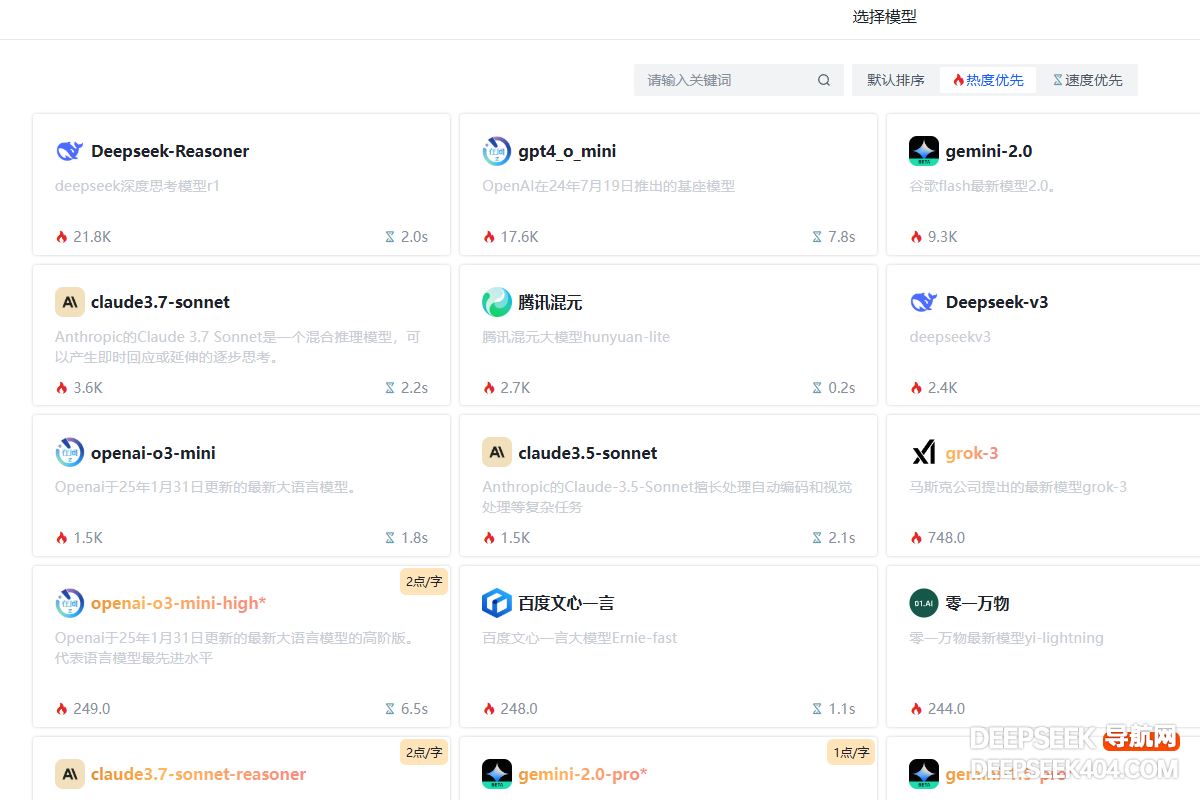Screen dimensions: 1200x800
Task: Click description 'OpenAI在24年7月19日推出的基座模型'
Action: coord(608,186)
